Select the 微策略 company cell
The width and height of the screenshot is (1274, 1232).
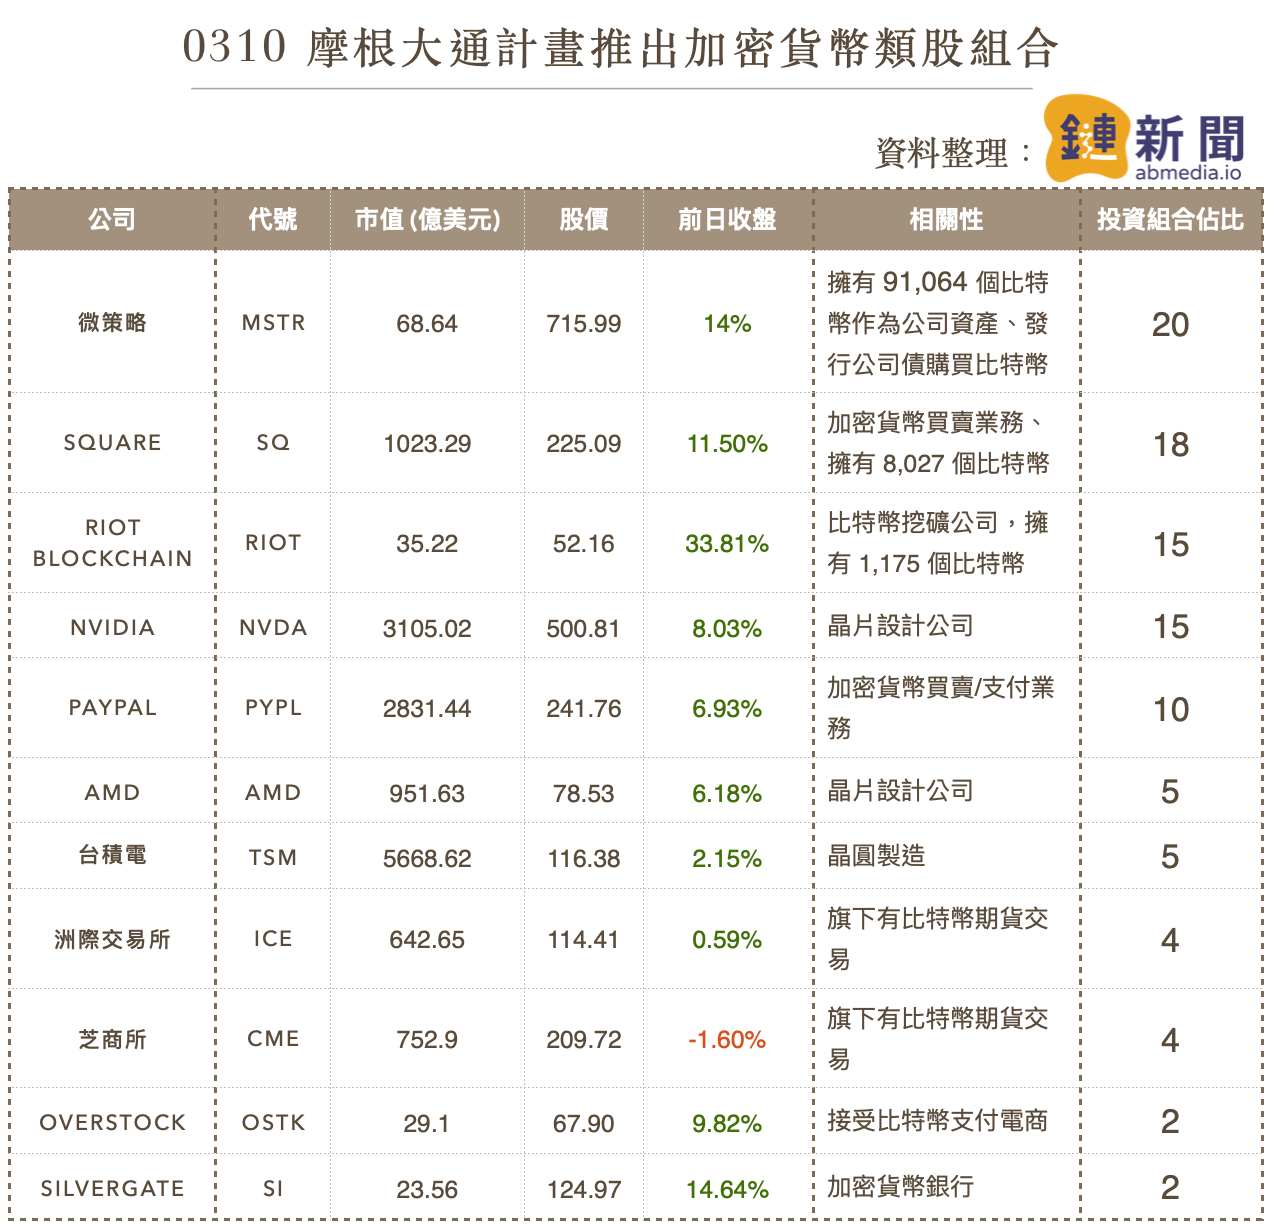112,322
